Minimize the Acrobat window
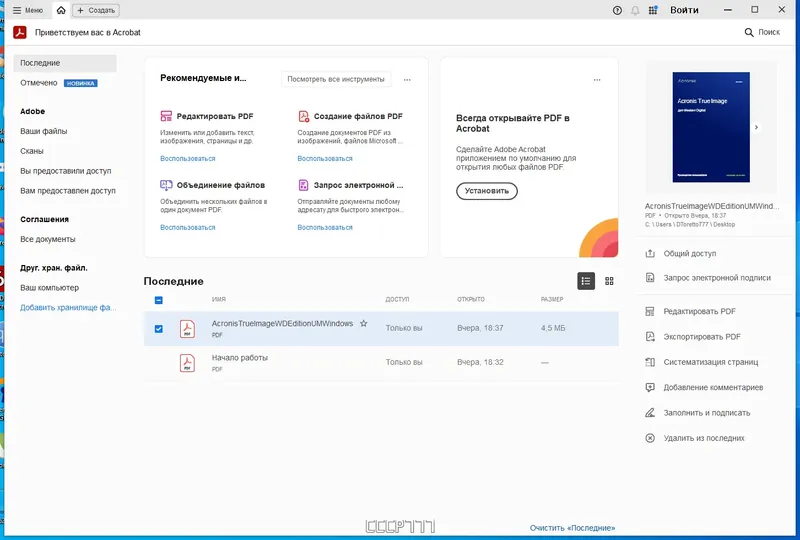The image size is (800, 540). point(728,10)
